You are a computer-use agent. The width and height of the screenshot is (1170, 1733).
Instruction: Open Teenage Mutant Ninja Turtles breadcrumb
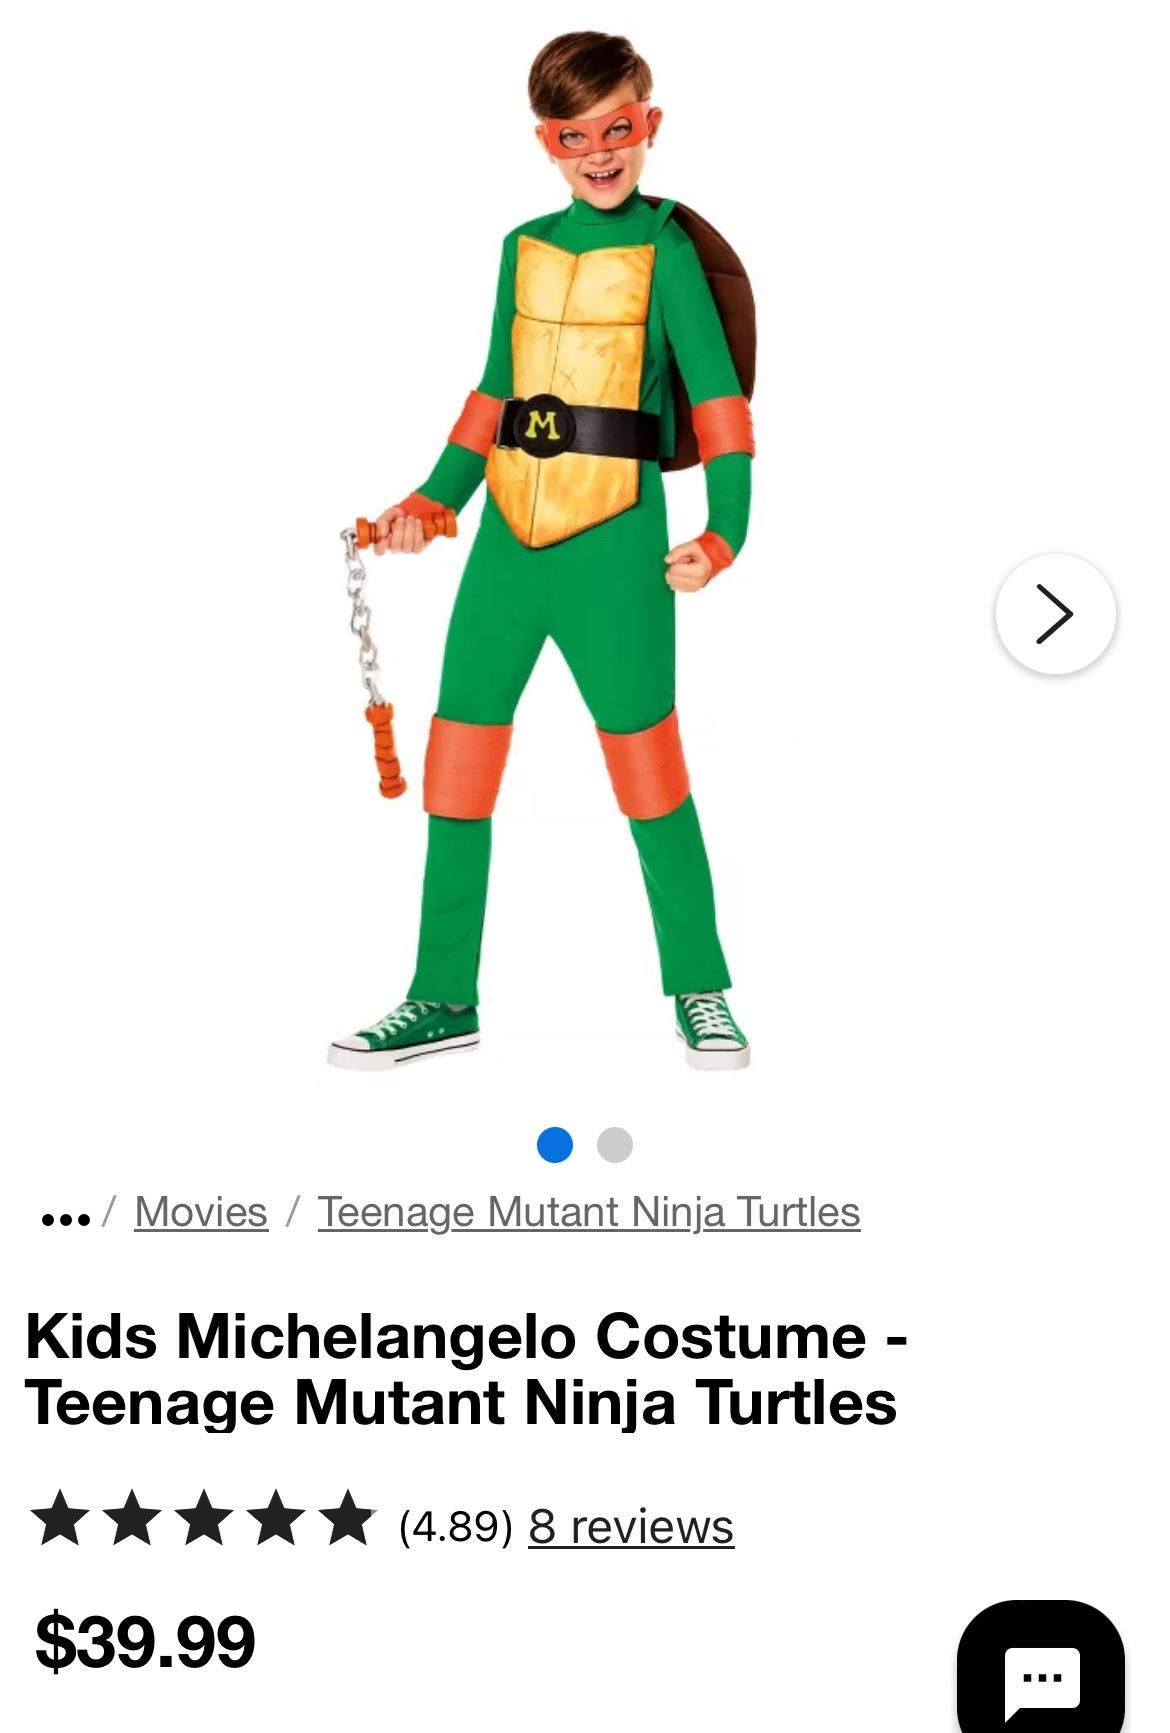[x=589, y=1212]
